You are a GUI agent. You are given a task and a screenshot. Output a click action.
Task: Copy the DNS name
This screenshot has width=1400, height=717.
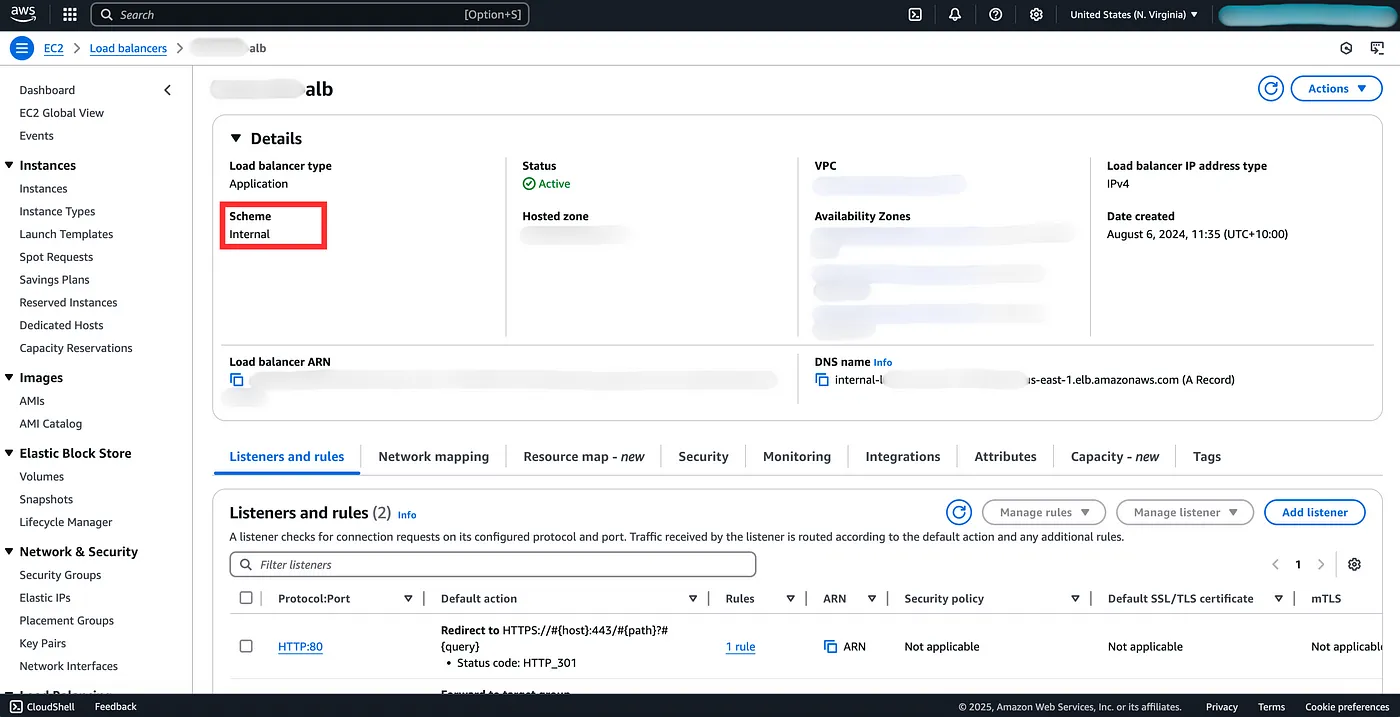point(822,380)
